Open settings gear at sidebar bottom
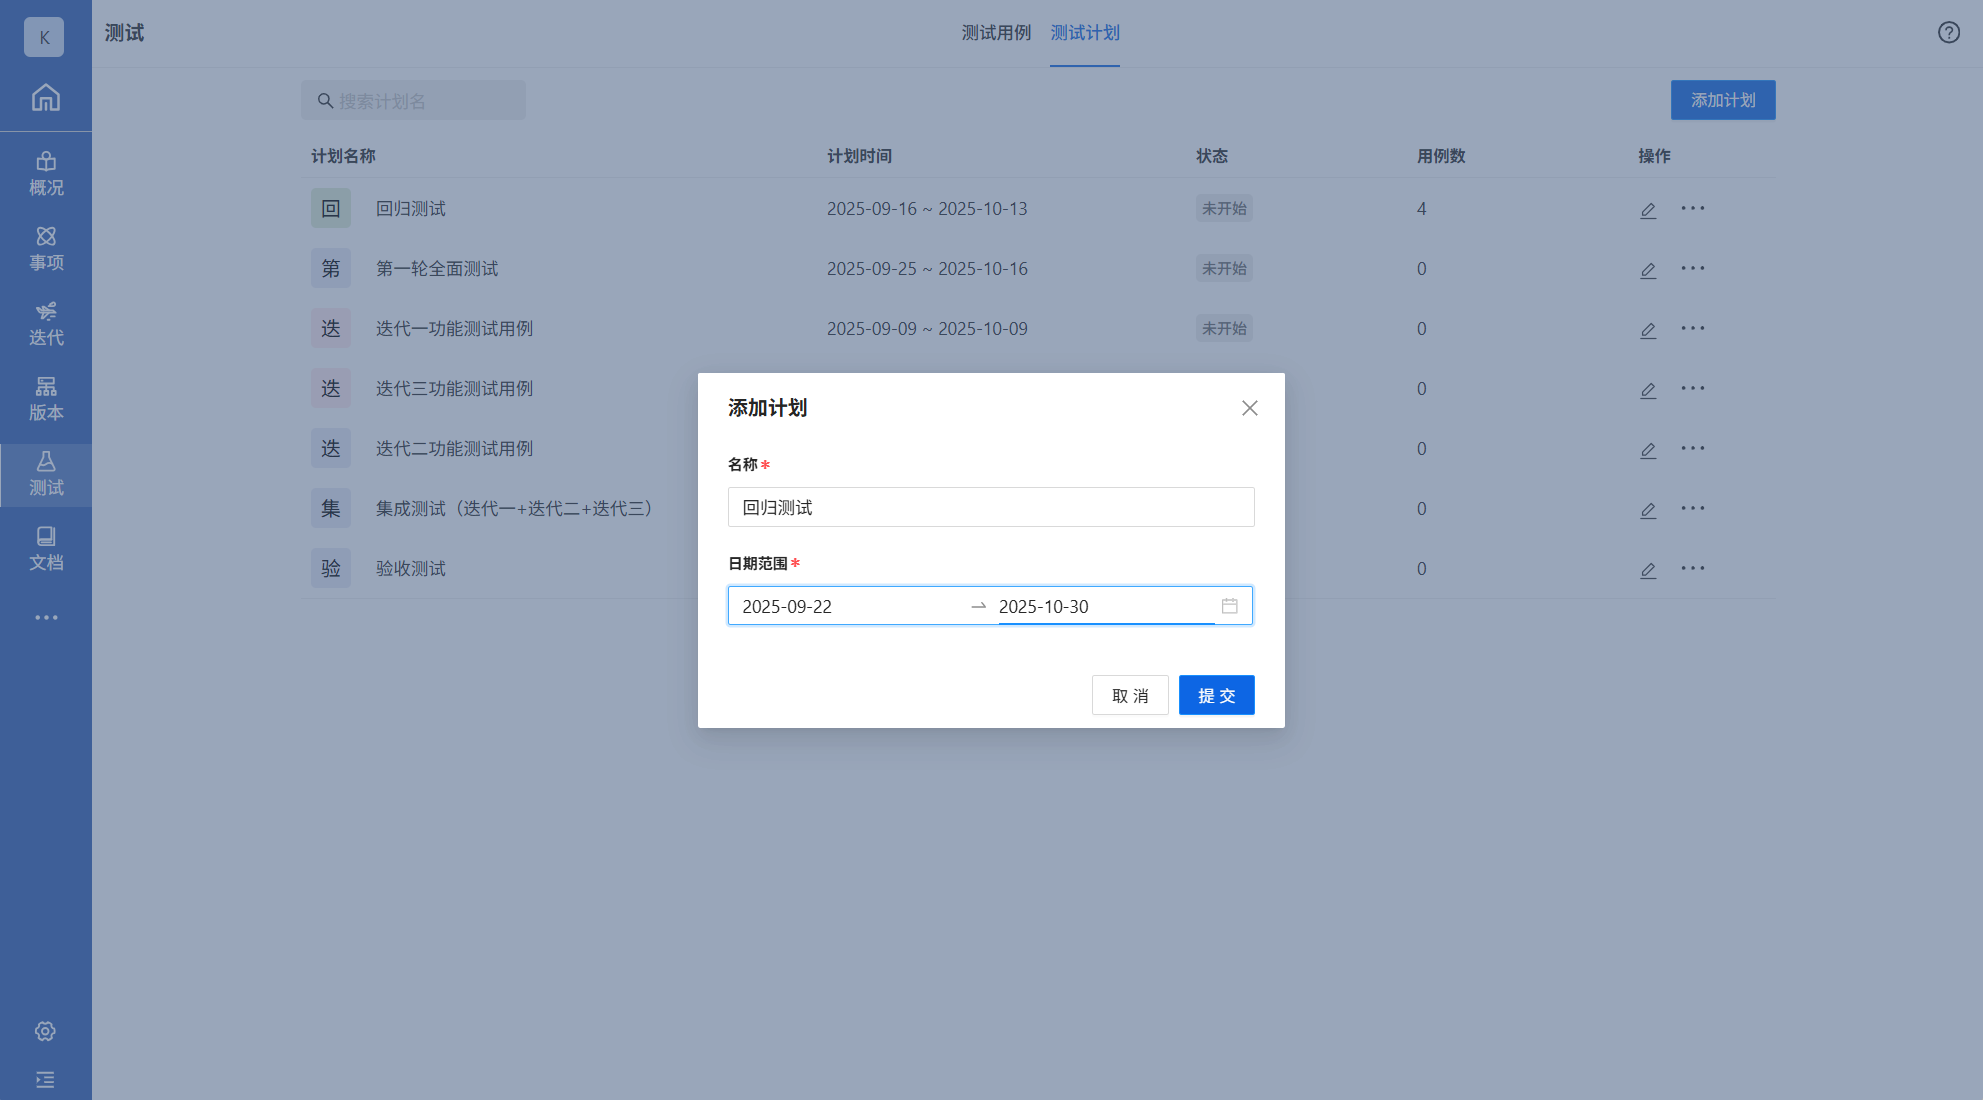 (x=45, y=1031)
